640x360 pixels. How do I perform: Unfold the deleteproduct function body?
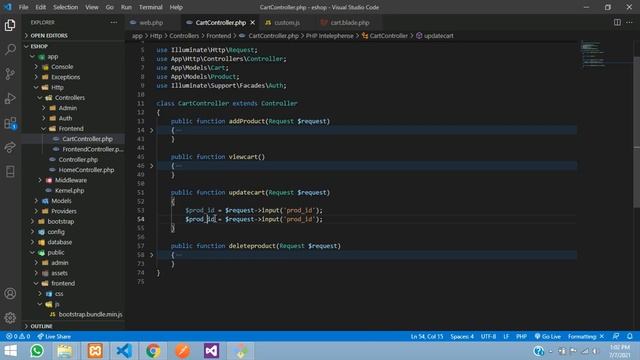click(x=151, y=255)
